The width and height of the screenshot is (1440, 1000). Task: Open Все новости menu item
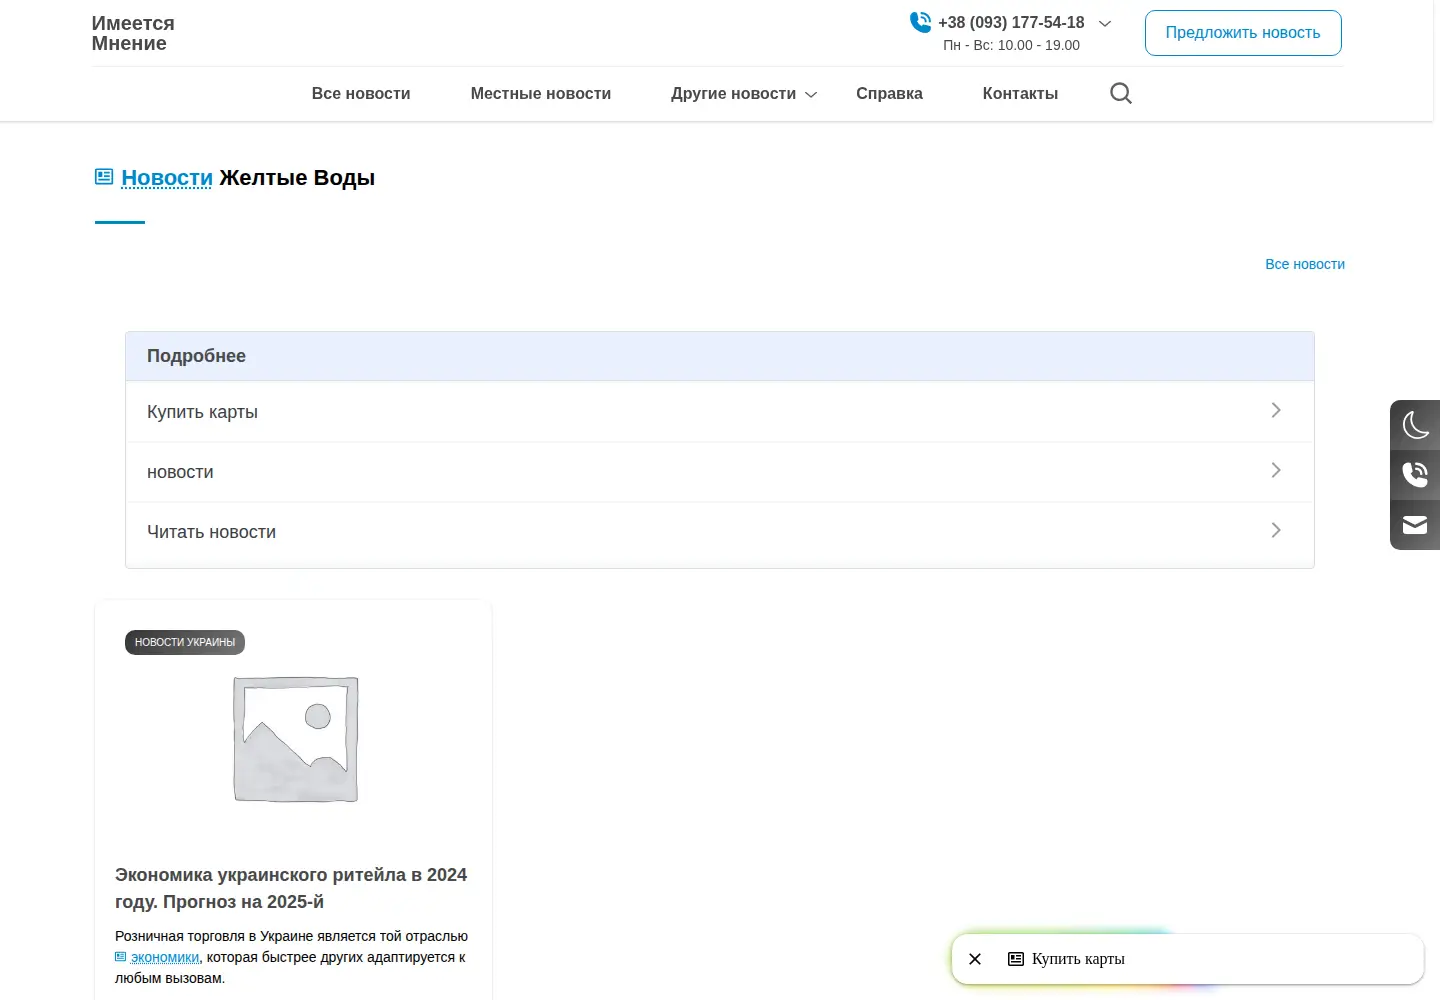361,93
